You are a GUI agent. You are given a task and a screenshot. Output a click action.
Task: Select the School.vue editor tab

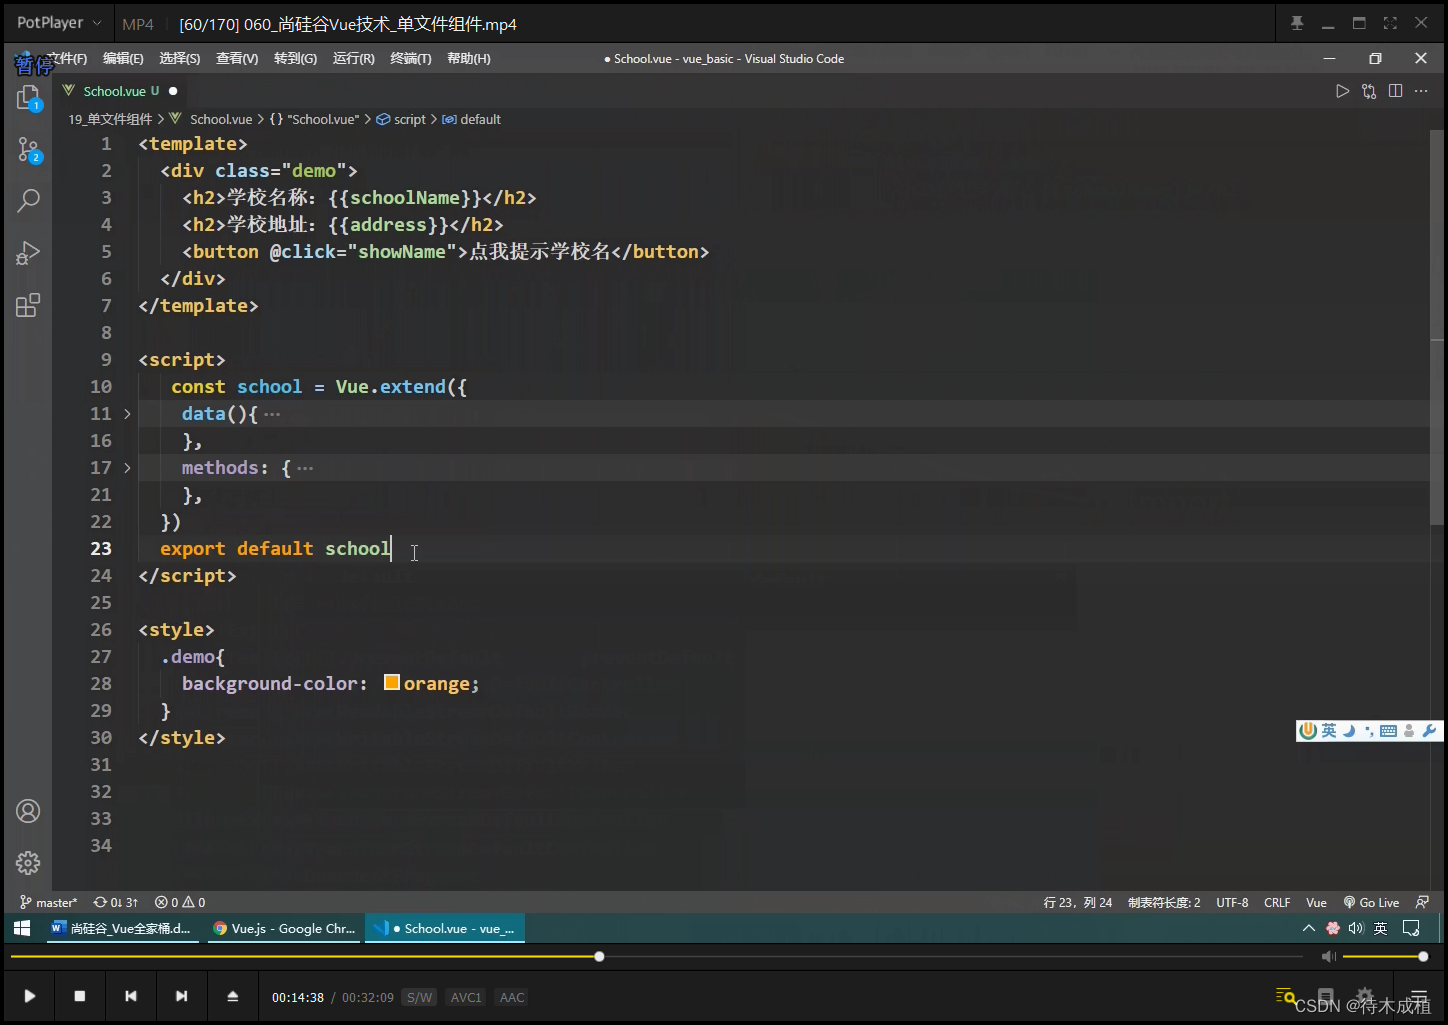click(x=121, y=91)
